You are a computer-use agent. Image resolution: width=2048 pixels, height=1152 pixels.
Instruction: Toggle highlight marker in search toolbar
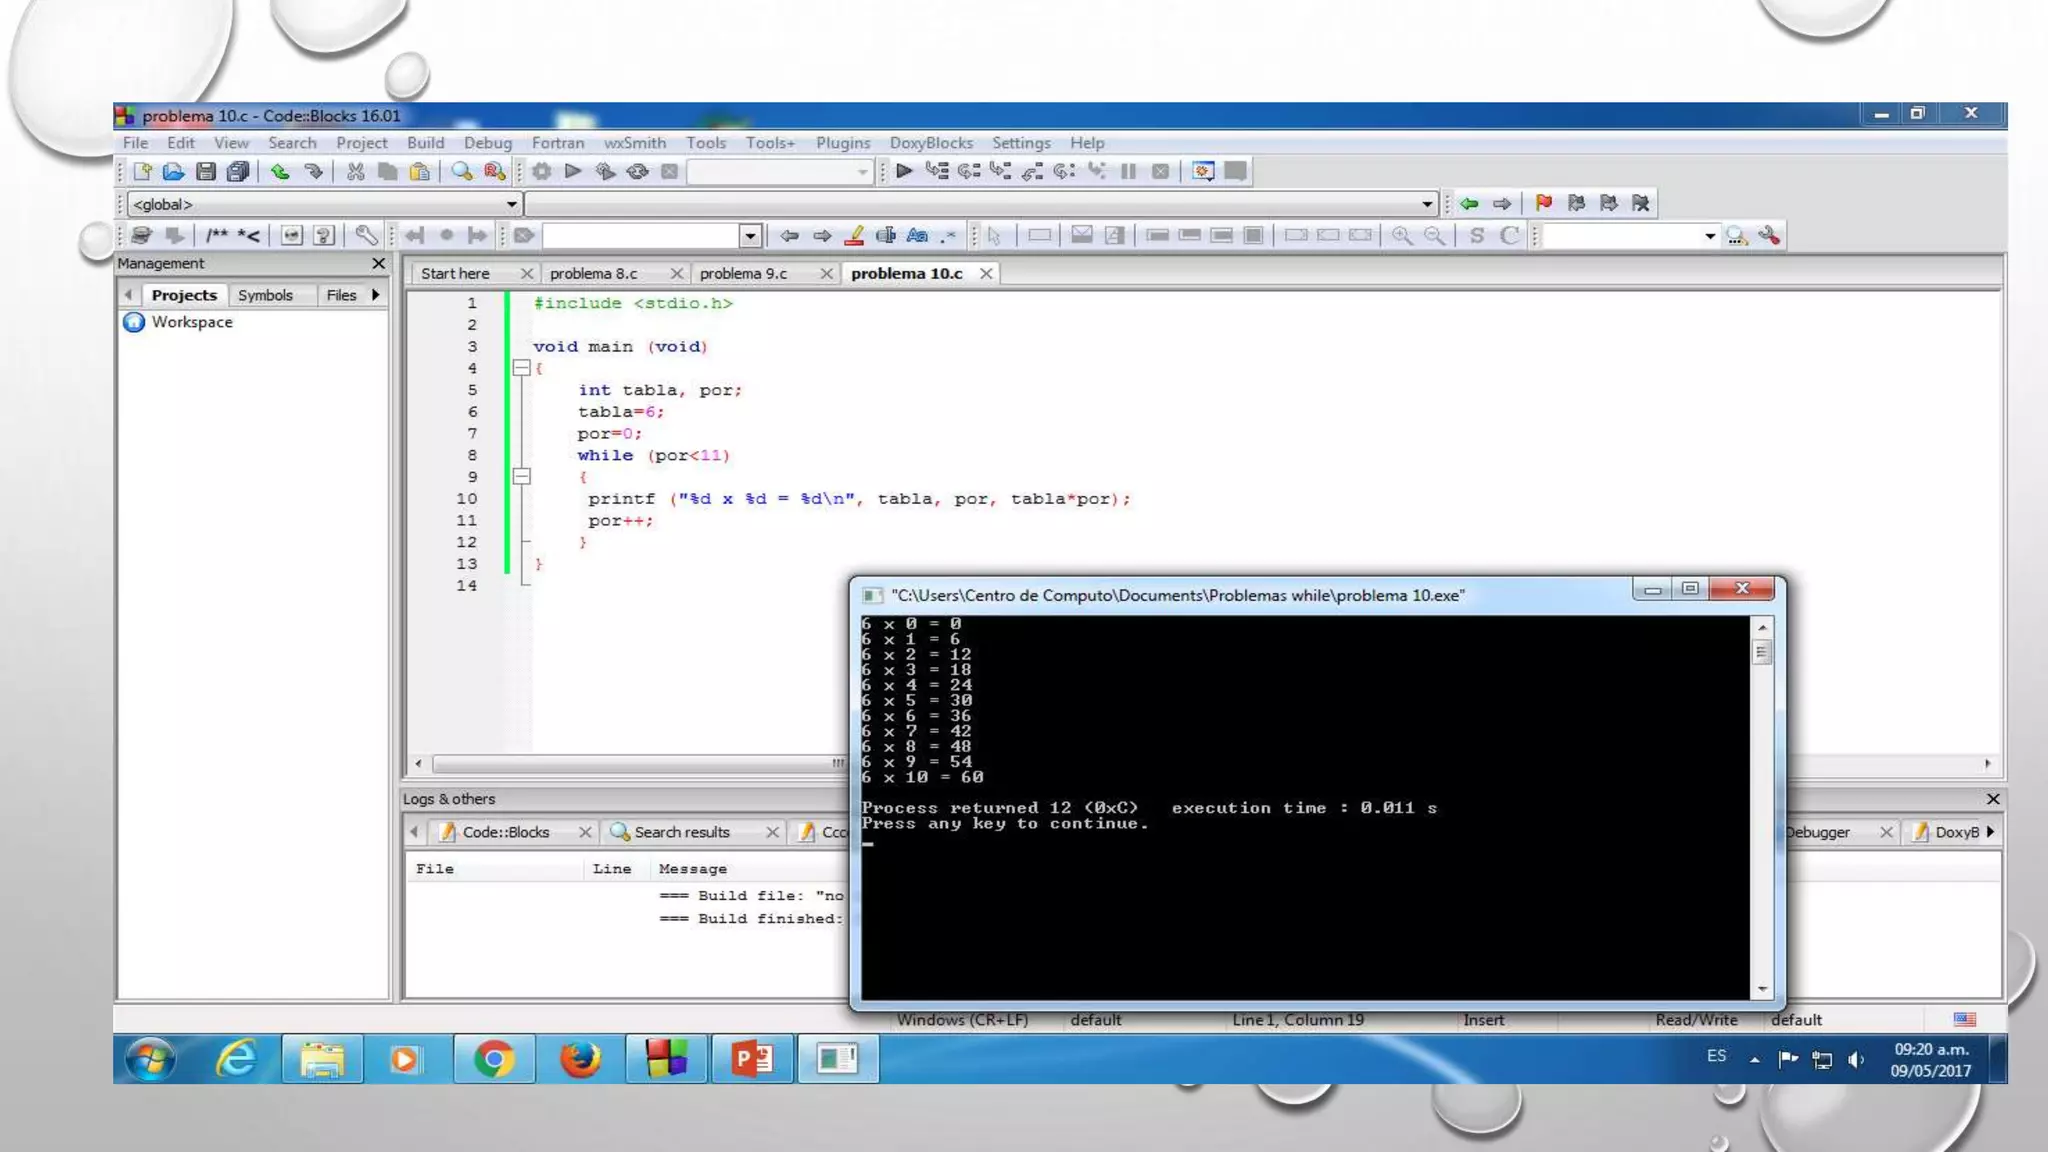pyautogui.click(x=854, y=236)
